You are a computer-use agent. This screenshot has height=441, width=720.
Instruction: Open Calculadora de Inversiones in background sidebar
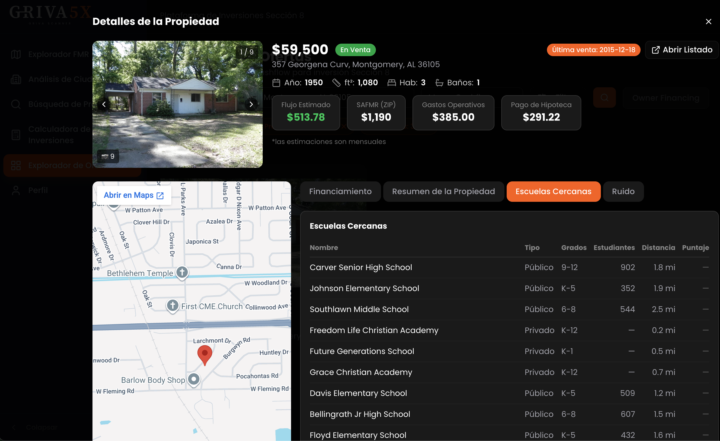(x=50, y=135)
